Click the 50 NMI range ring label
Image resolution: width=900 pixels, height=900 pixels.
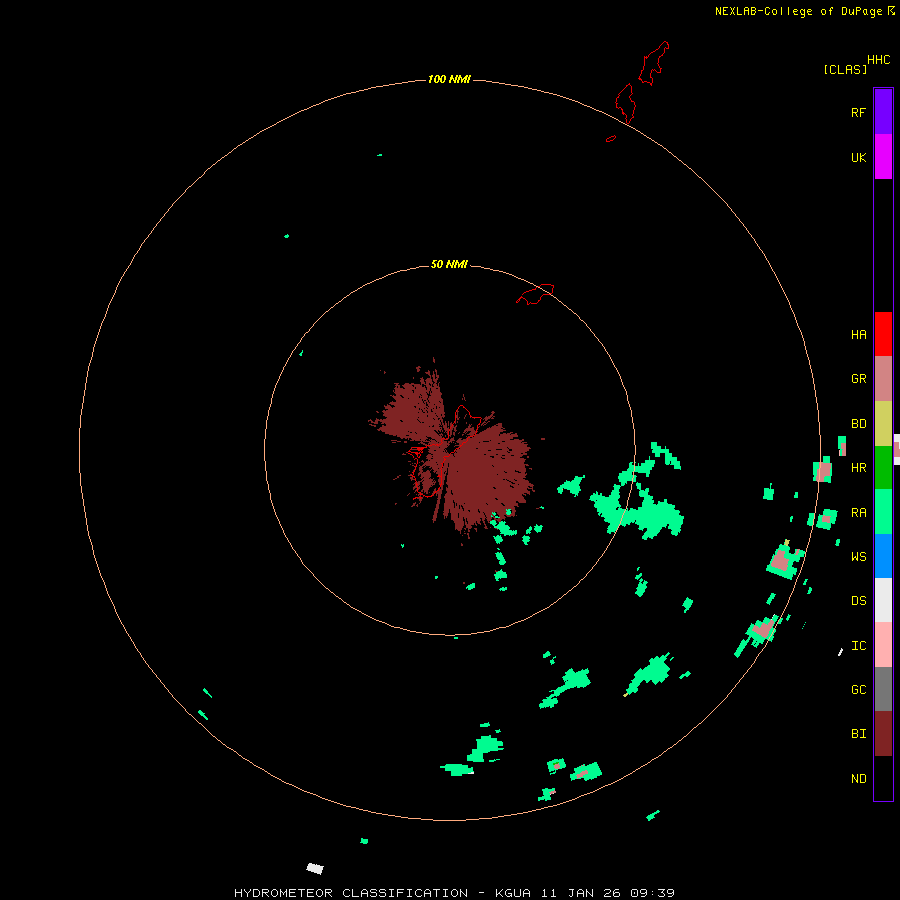[449, 264]
